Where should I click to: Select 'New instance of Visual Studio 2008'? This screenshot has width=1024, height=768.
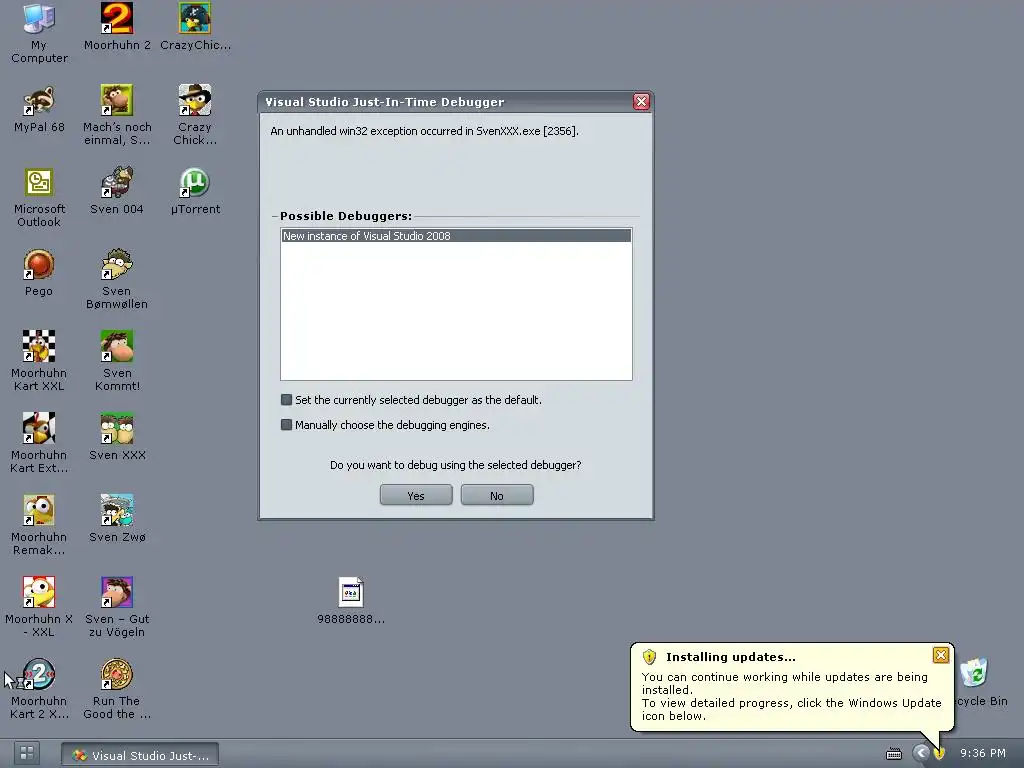point(456,236)
